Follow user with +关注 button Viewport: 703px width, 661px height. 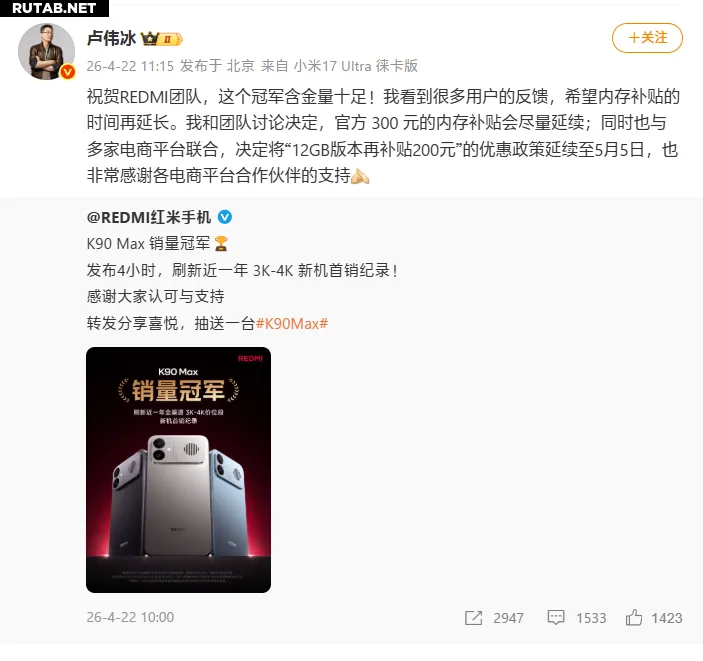[647, 38]
